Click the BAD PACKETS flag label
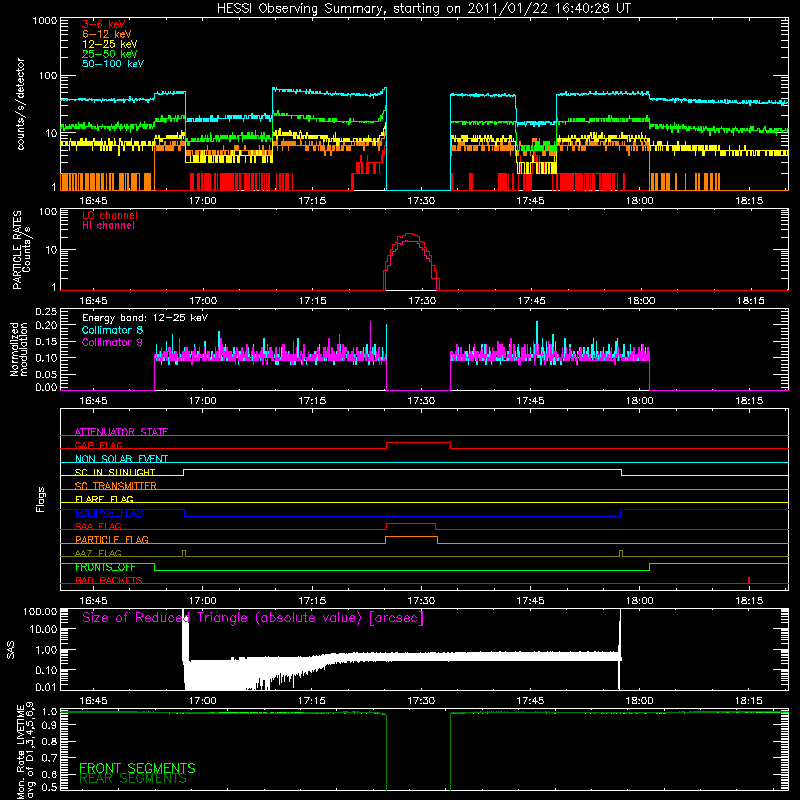The height and width of the screenshot is (800, 800). tap(109, 580)
